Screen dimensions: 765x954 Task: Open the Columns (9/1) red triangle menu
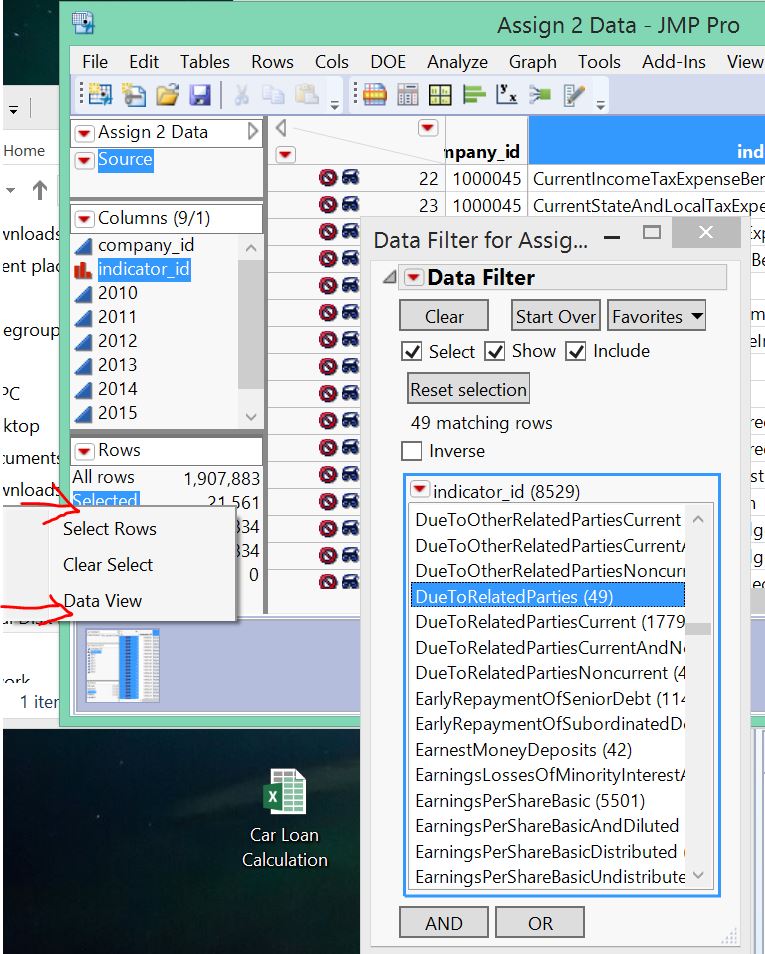click(x=85, y=218)
